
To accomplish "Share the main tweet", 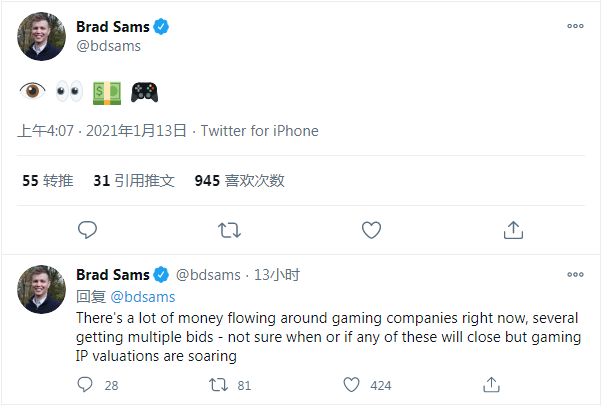I will [513, 230].
